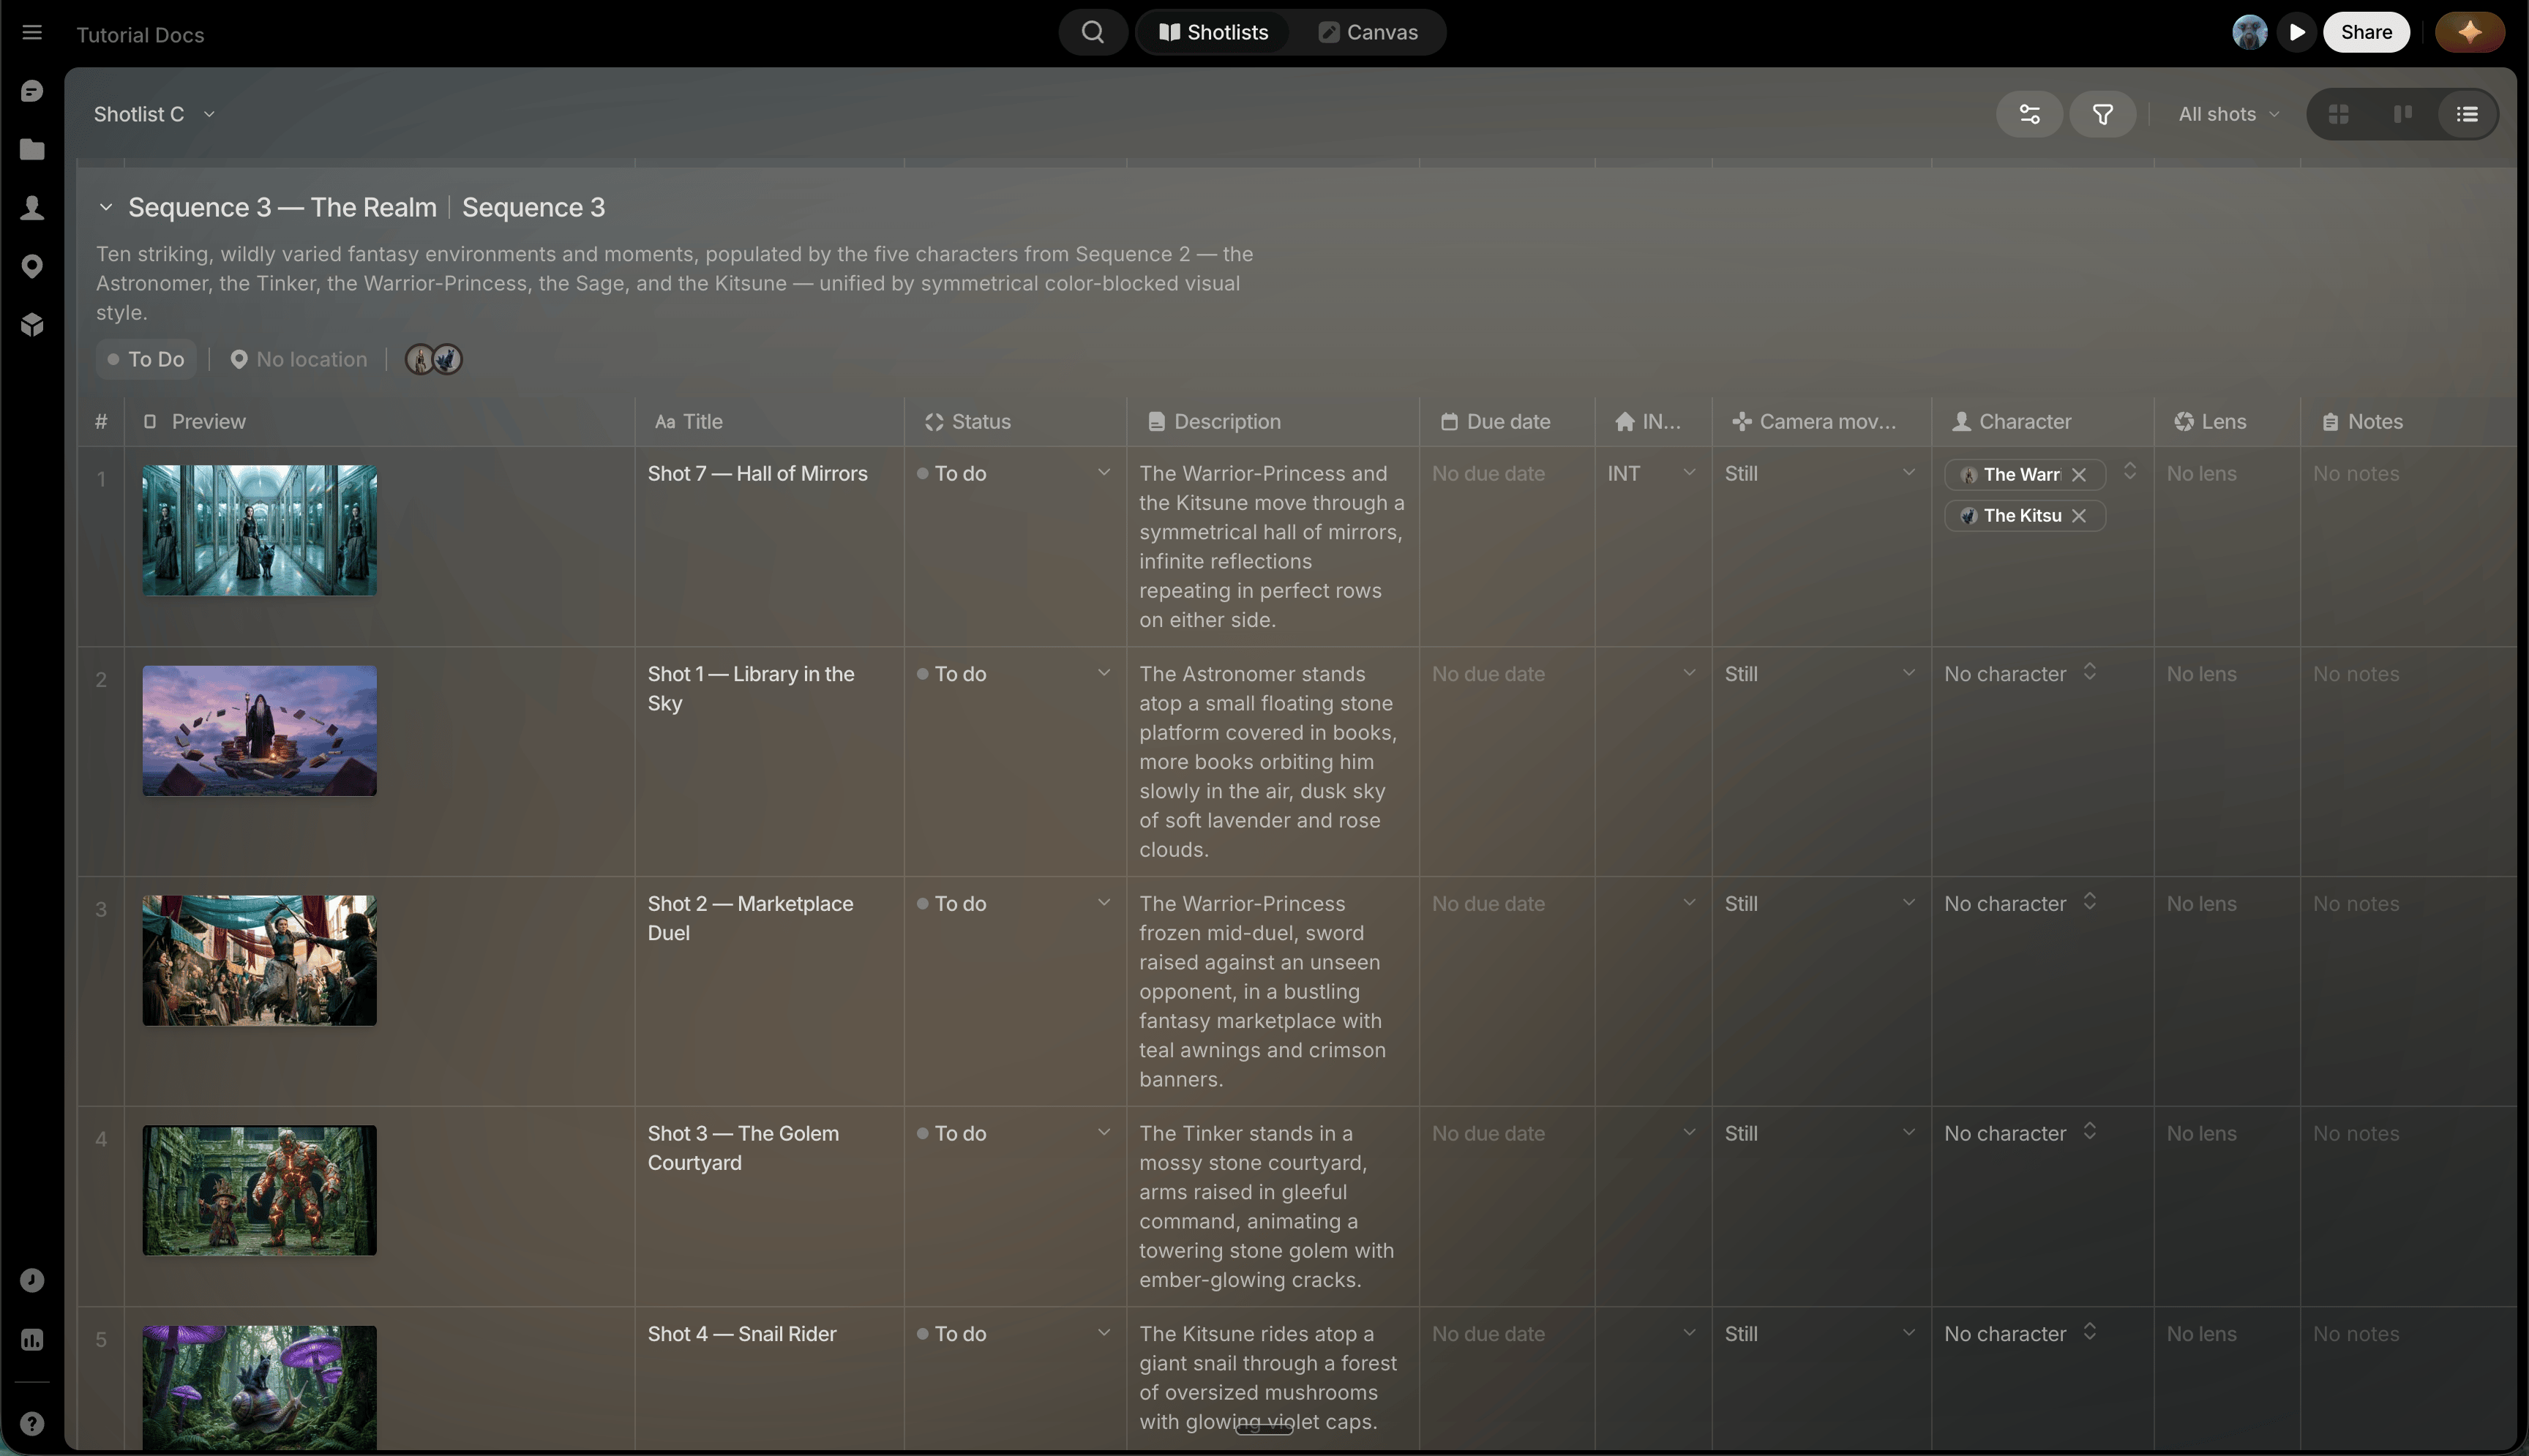This screenshot has width=2529, height=1456.
Task: Click the orange sparkle AI button
Action: [2469, 32]
